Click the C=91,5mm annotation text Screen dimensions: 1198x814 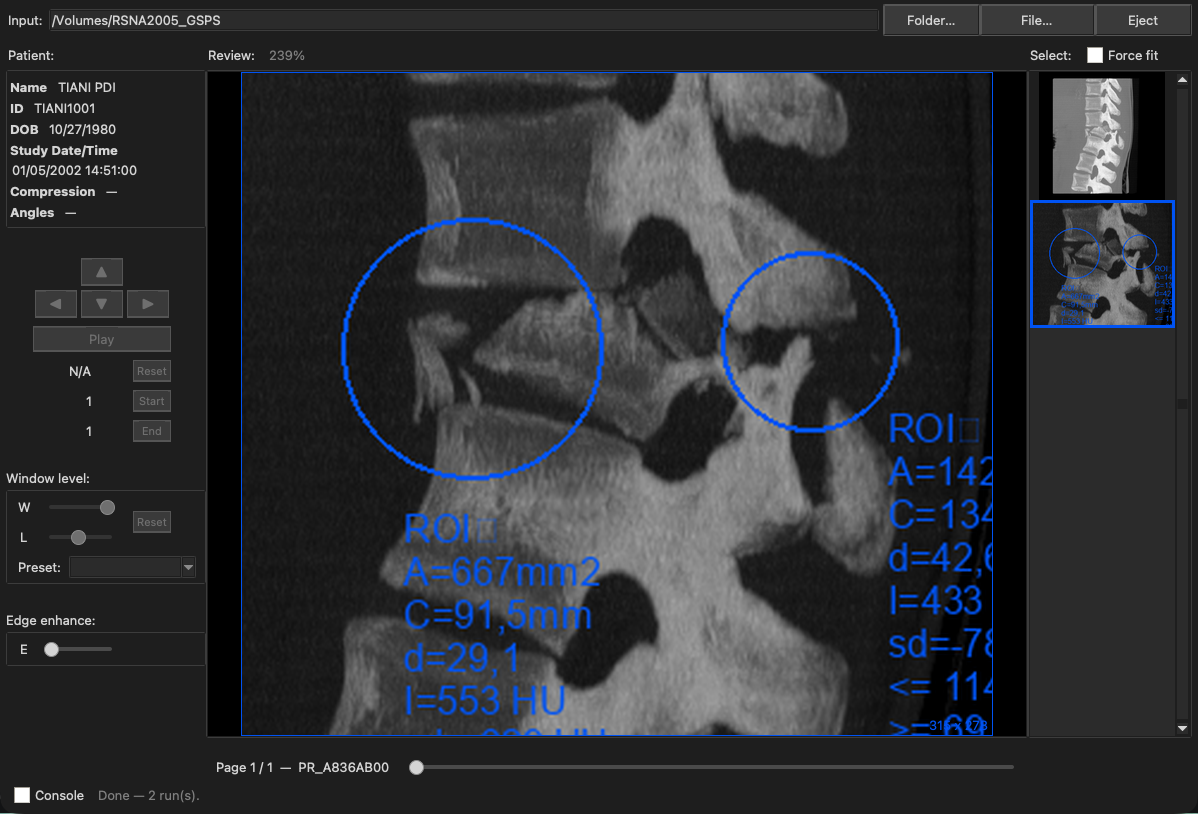(498, 616)
